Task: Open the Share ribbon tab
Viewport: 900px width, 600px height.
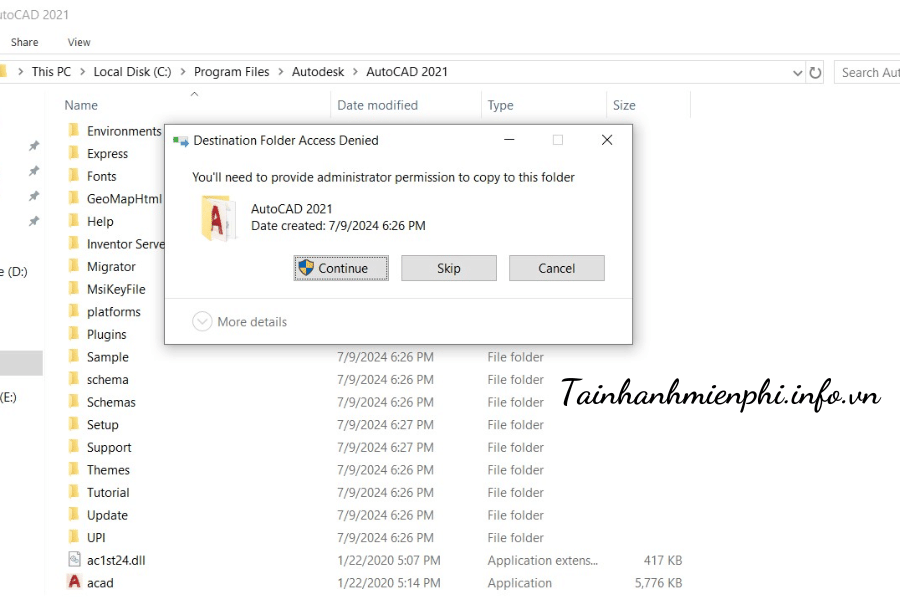Action: point(25,42)
